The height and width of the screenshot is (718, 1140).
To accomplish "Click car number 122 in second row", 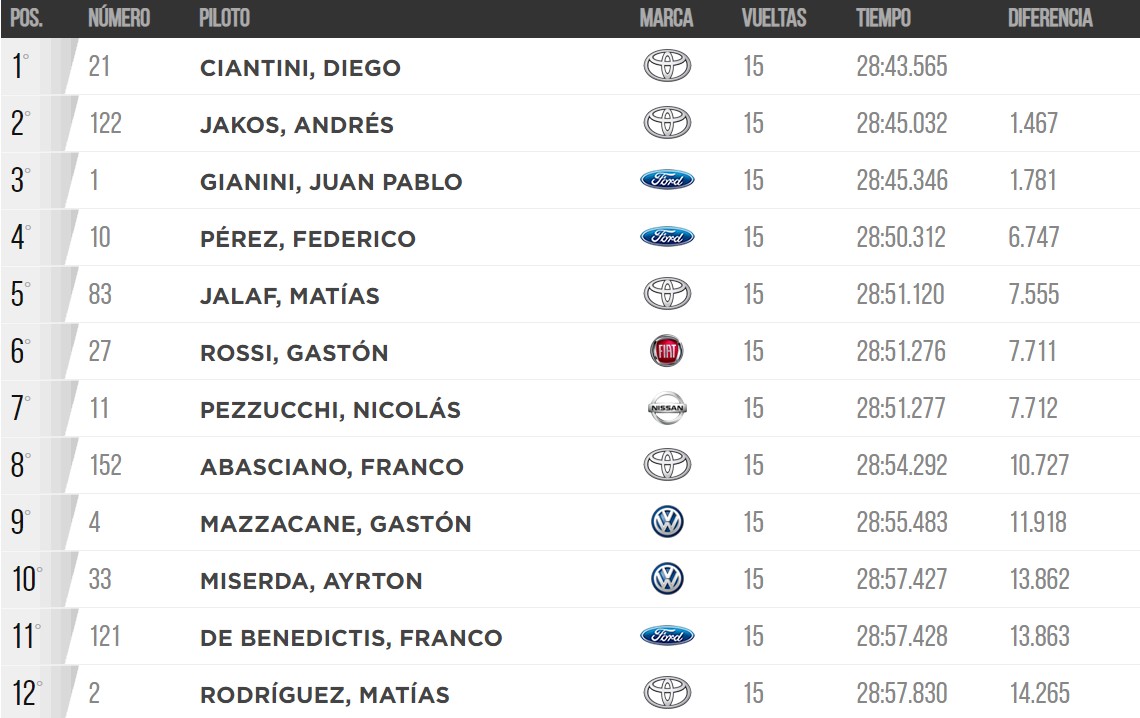I will [x=105, y=123].
